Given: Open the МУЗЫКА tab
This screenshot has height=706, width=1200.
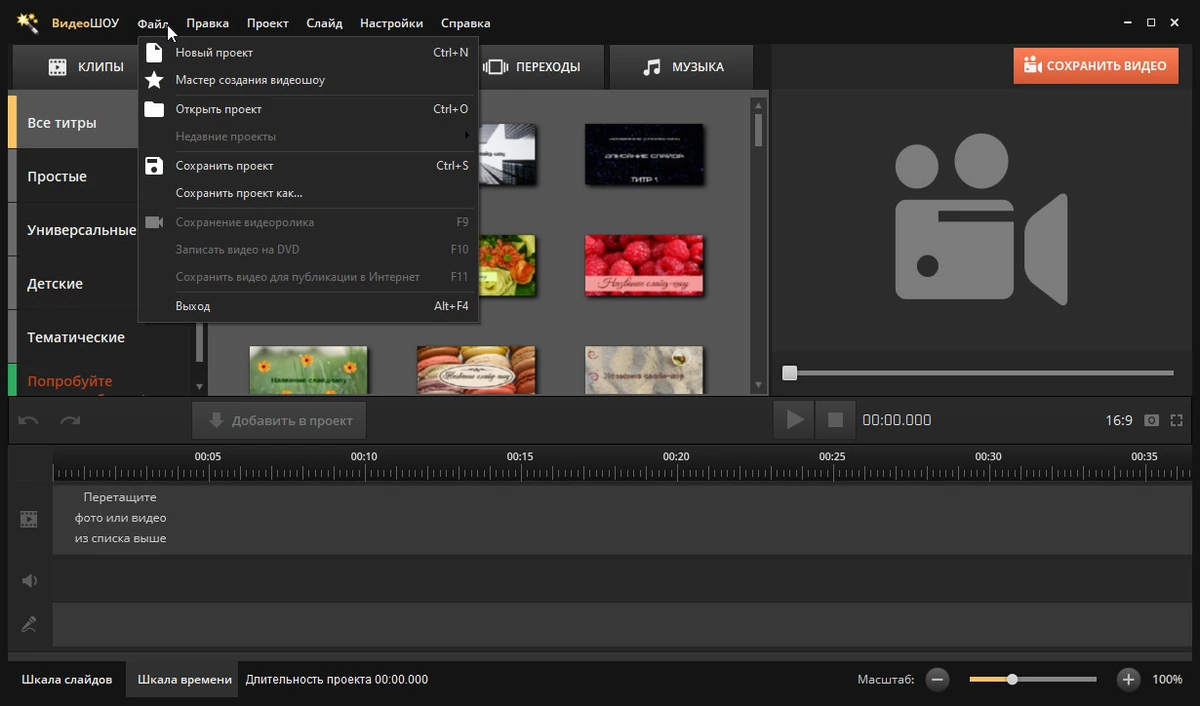Looking at the screenshot, I should 684,67.
